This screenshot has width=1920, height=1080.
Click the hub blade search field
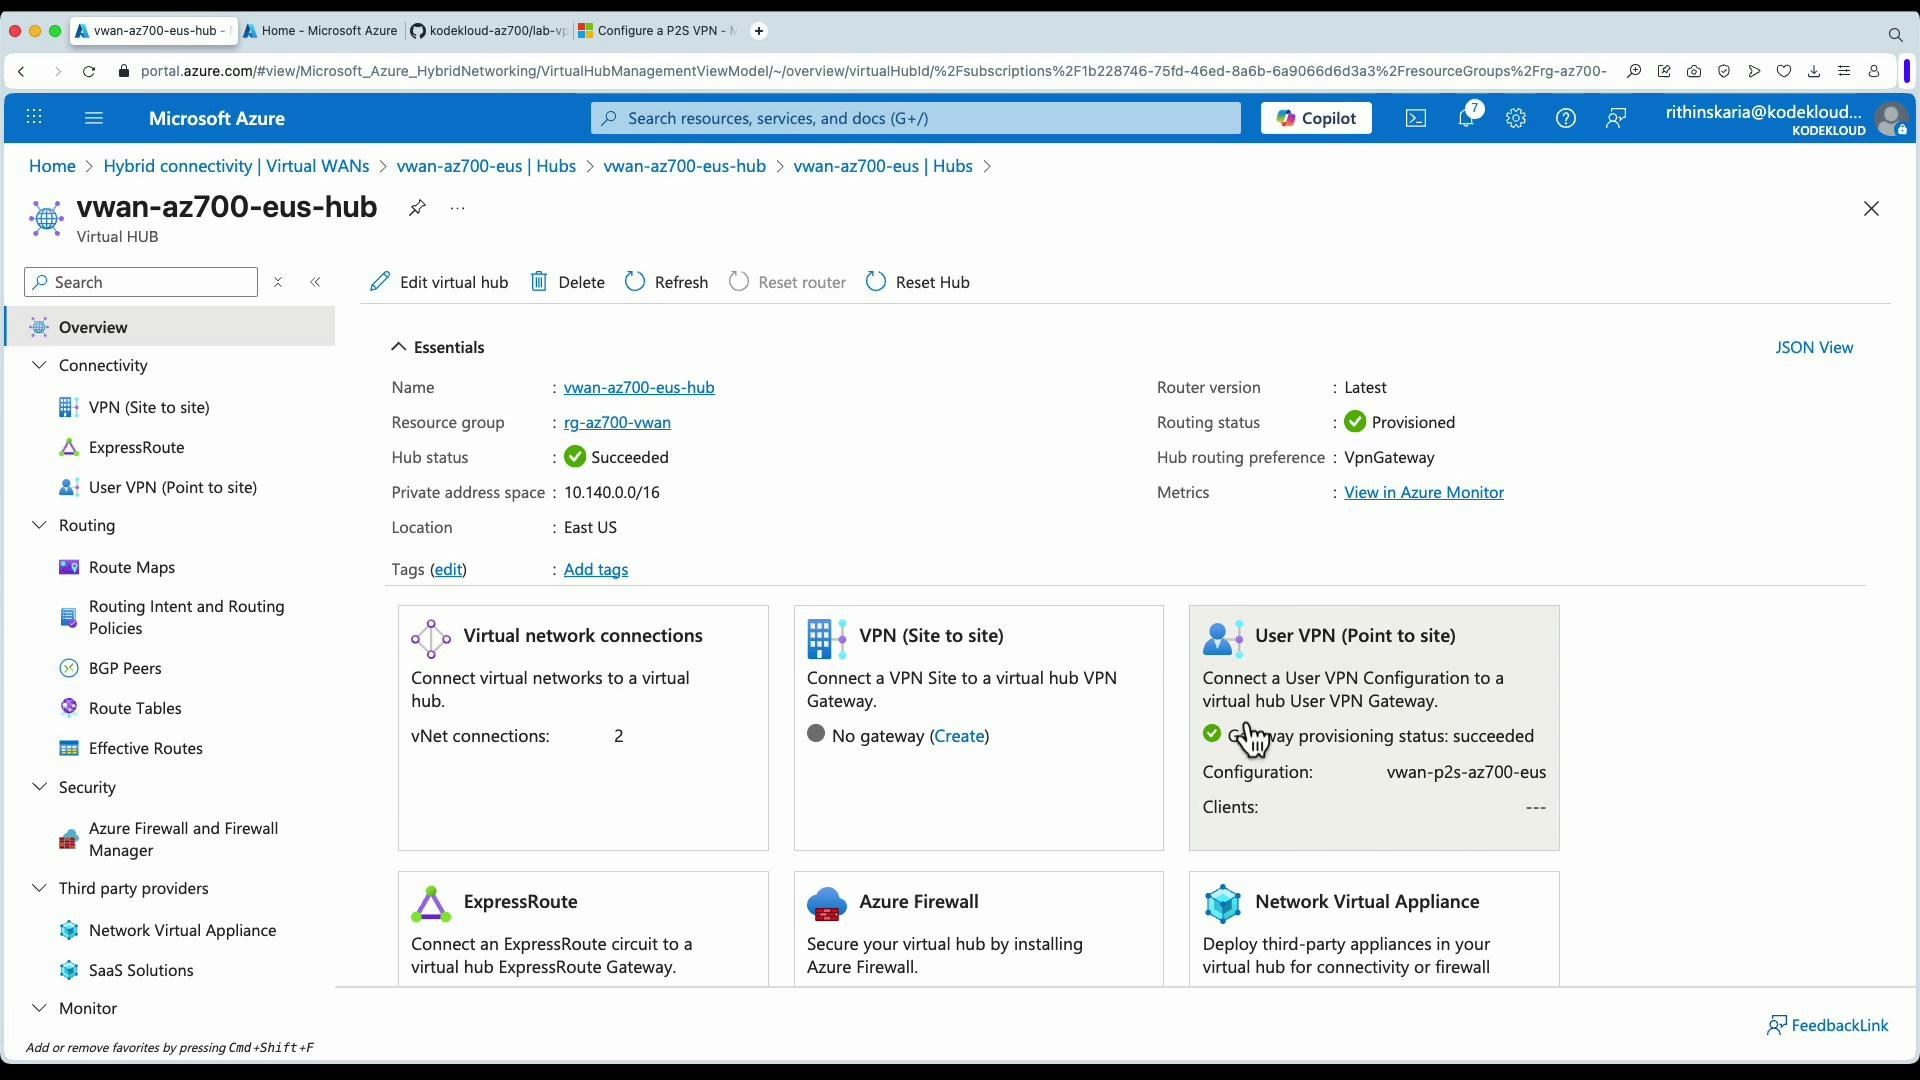140,282
